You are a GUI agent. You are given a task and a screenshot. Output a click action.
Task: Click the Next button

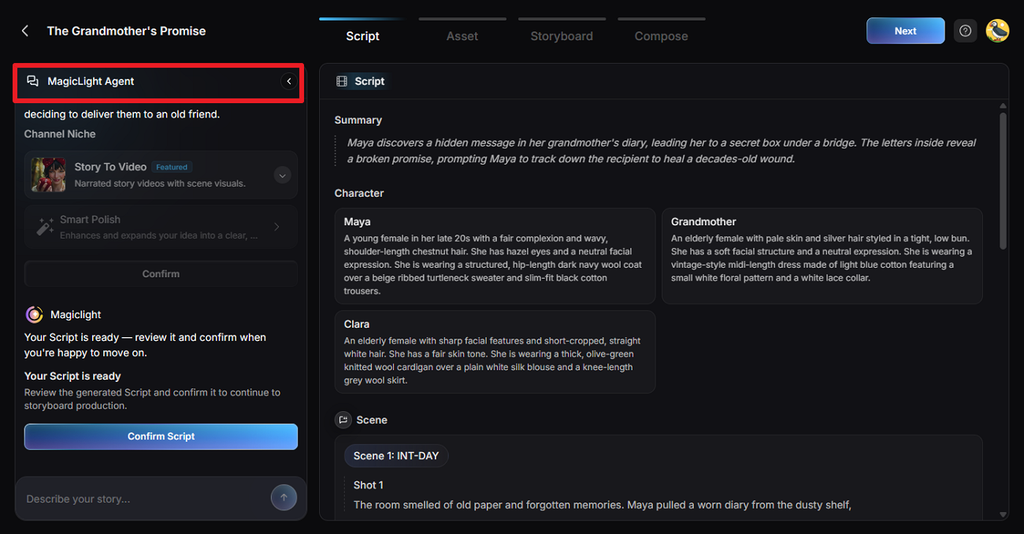[905, 31]
